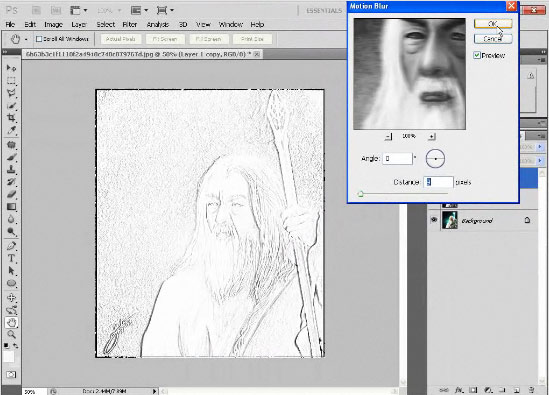Toggle the Preview checkbox in Motion Blur
This screenshot has width=549, height=395.
coord(477,55)
